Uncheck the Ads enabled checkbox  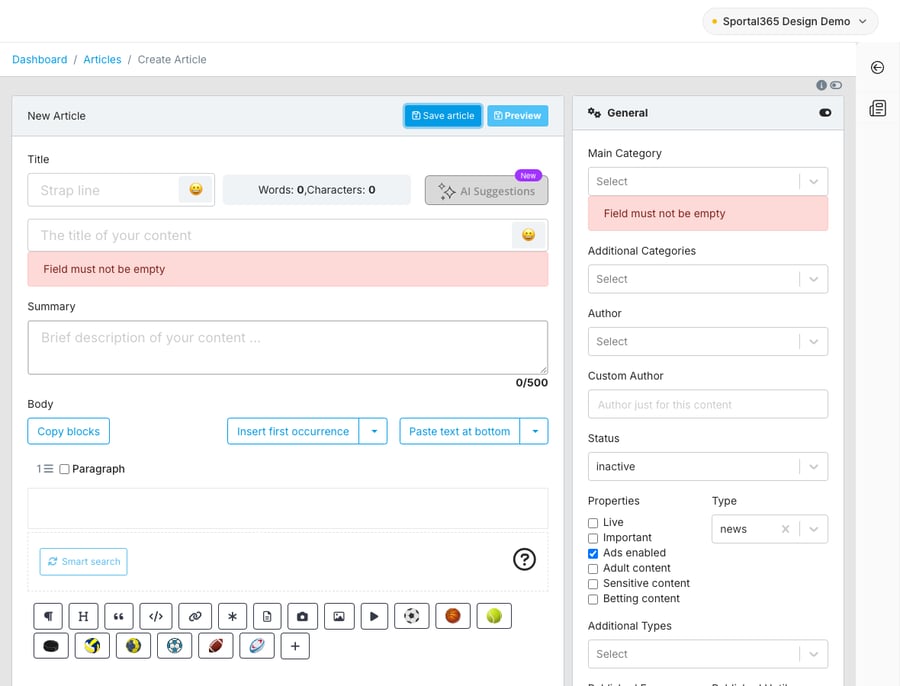593,553
